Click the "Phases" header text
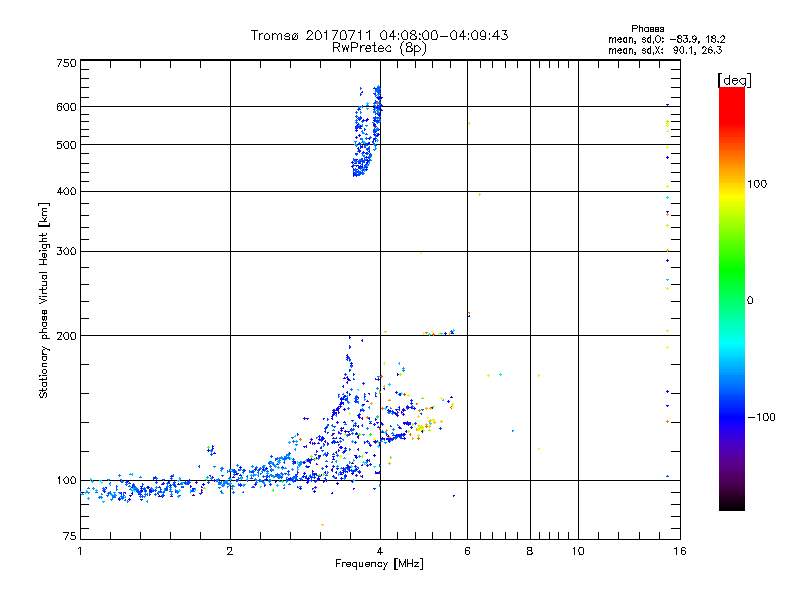800x600 pixels. [647, 29]
